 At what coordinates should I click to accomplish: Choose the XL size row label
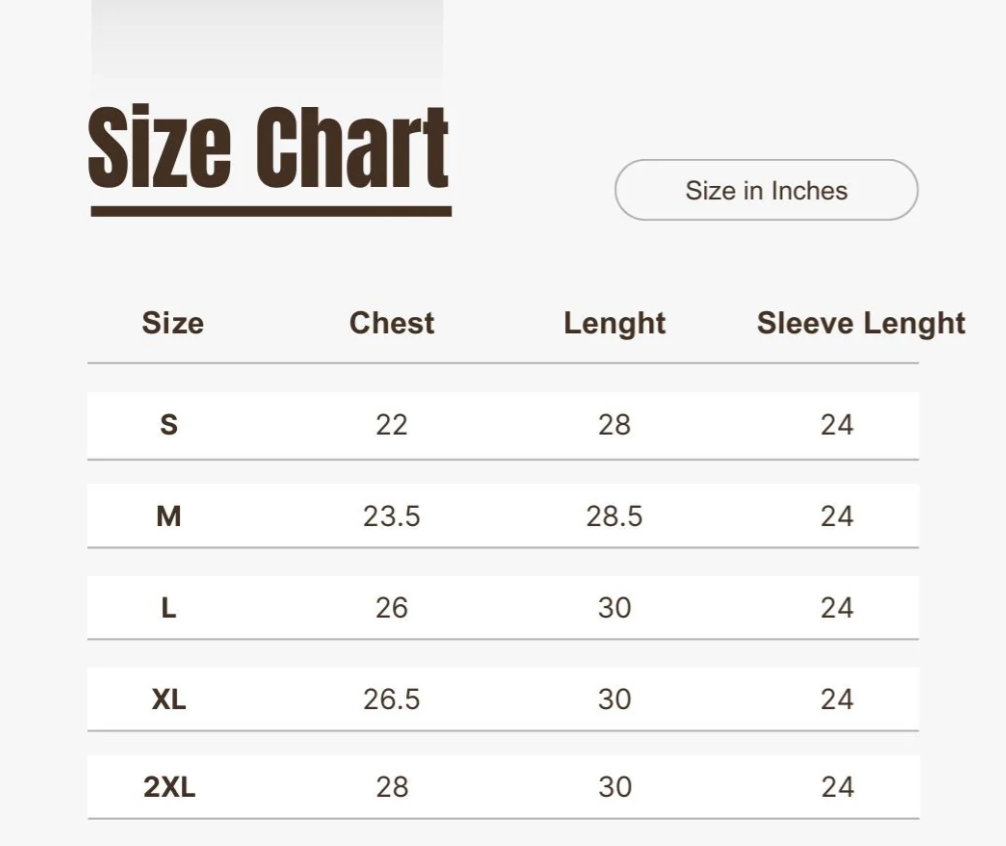[x=169, y=699]
